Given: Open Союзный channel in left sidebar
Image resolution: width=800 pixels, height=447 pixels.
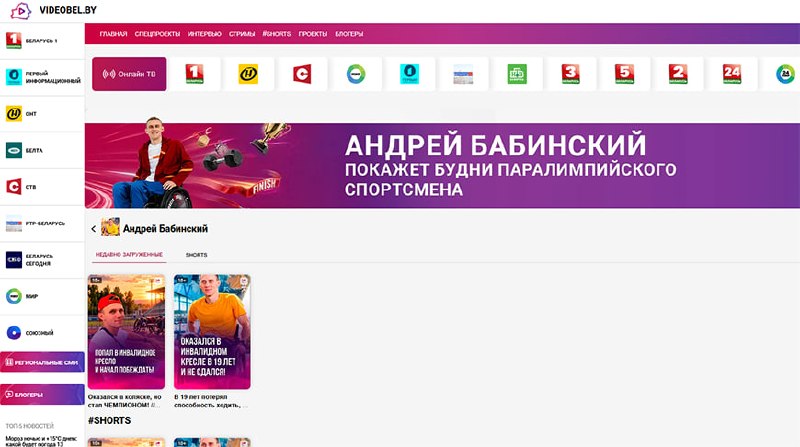Looking at the screenshot, I should pyautogui.click(x=42, y=333).
